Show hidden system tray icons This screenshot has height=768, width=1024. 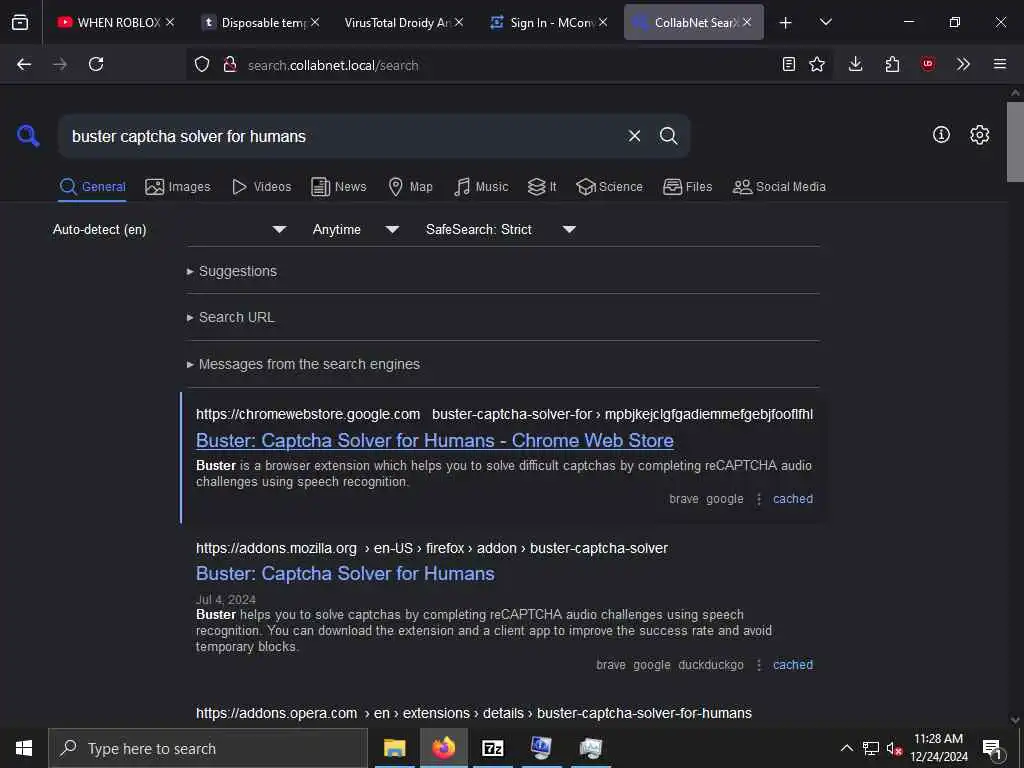846,748
